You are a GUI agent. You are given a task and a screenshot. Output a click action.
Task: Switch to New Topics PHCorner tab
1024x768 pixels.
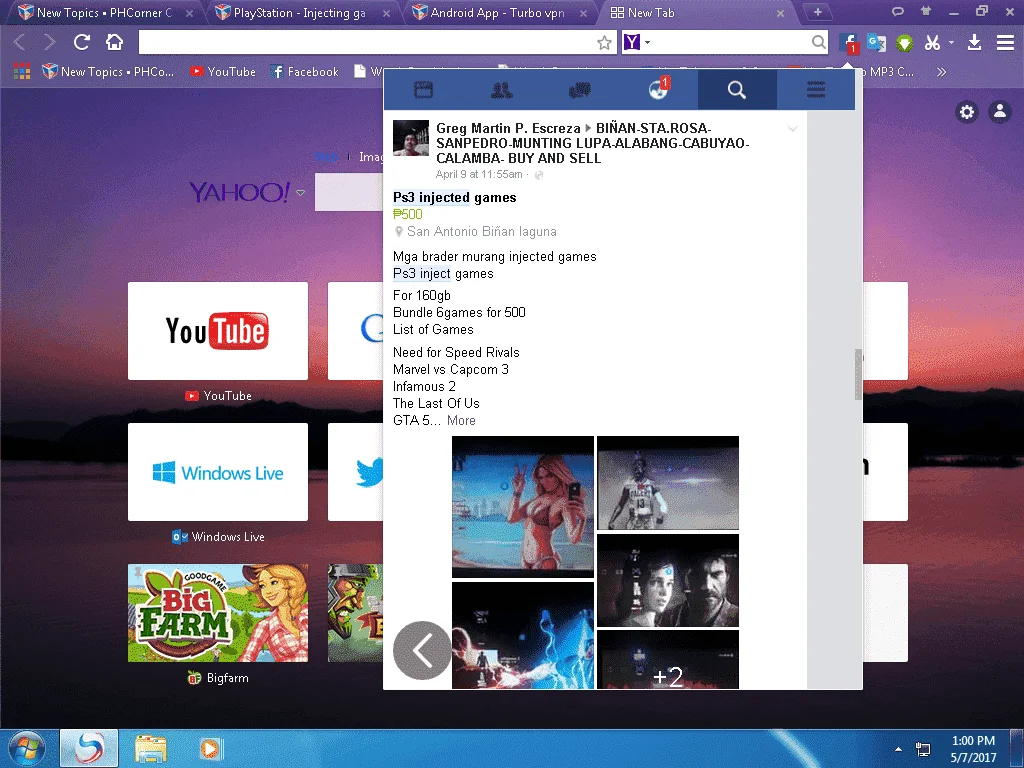tap(103, 12)
